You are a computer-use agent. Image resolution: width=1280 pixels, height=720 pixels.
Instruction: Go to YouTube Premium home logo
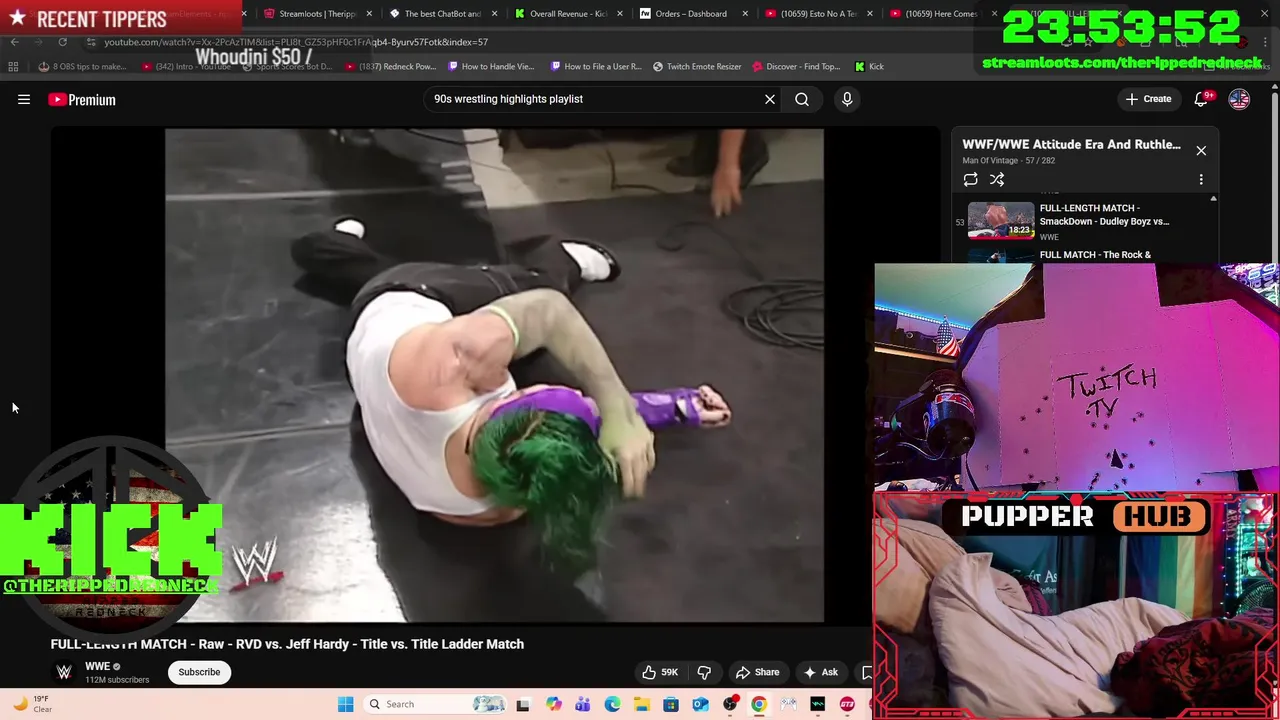(x=82, y=99)
